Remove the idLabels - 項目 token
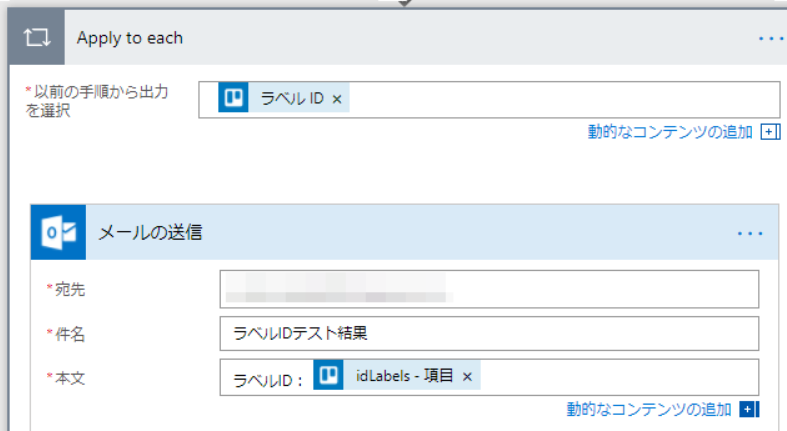The height and width of the screenshot is (431, 787). [x=467, y=377]
